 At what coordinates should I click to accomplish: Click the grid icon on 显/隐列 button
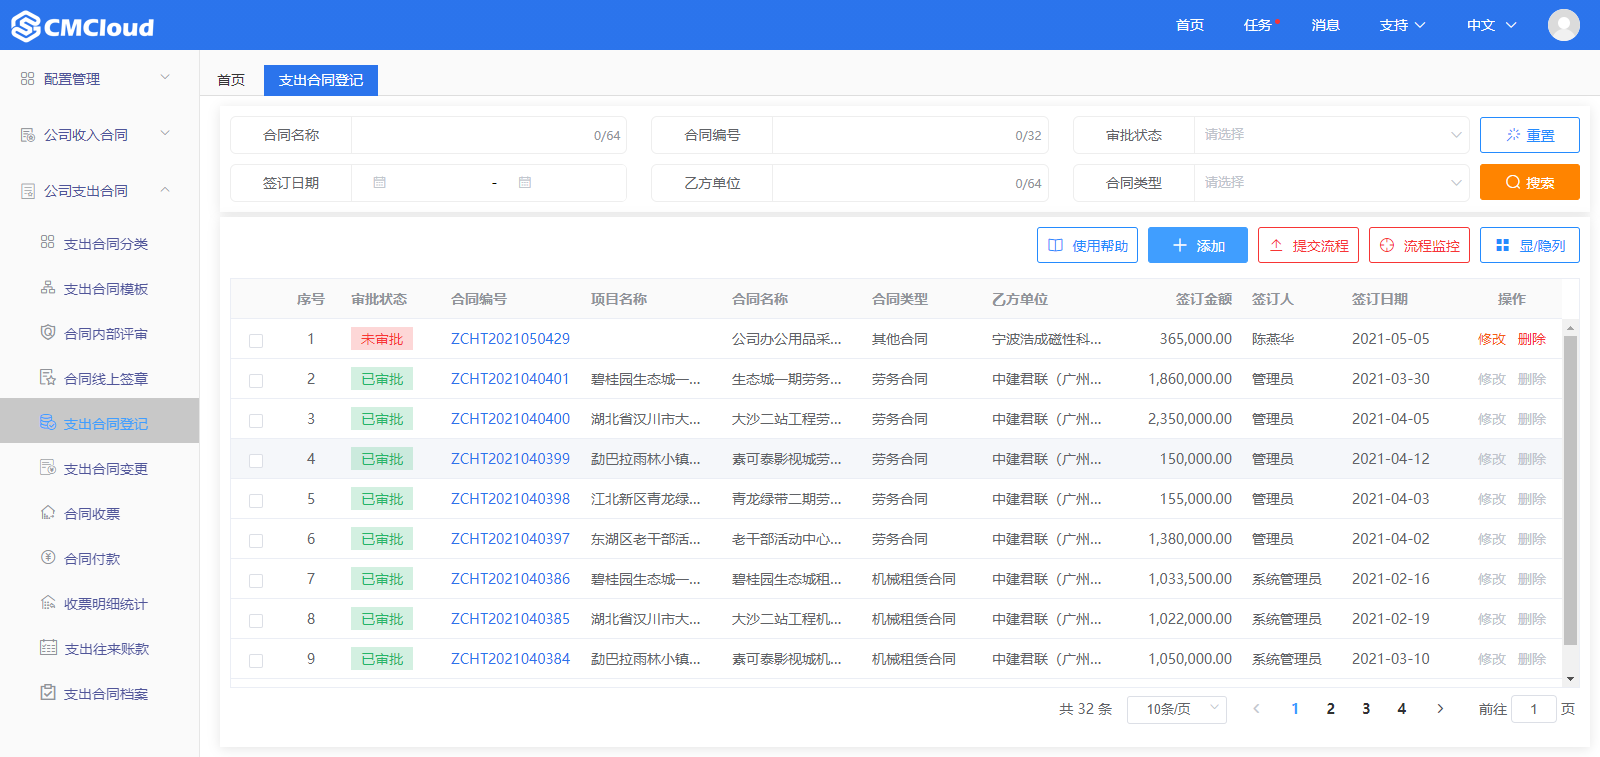[1502, 245]
